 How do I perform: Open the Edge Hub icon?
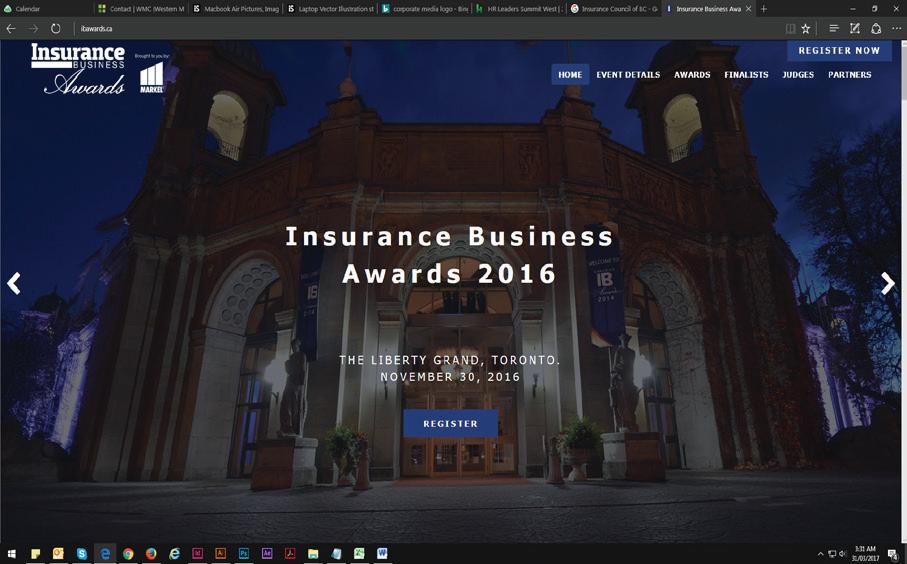click(x=834, y=28)
